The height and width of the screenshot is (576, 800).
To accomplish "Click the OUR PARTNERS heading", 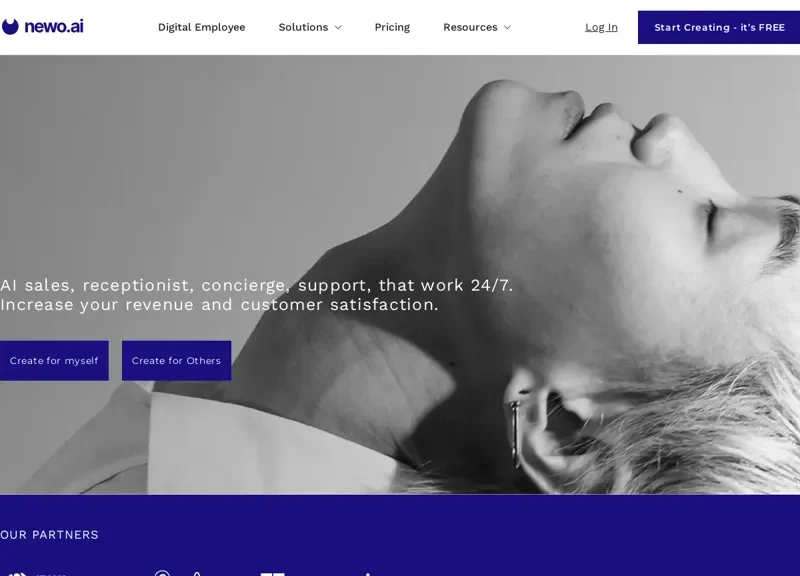I will tap(49, 535).
